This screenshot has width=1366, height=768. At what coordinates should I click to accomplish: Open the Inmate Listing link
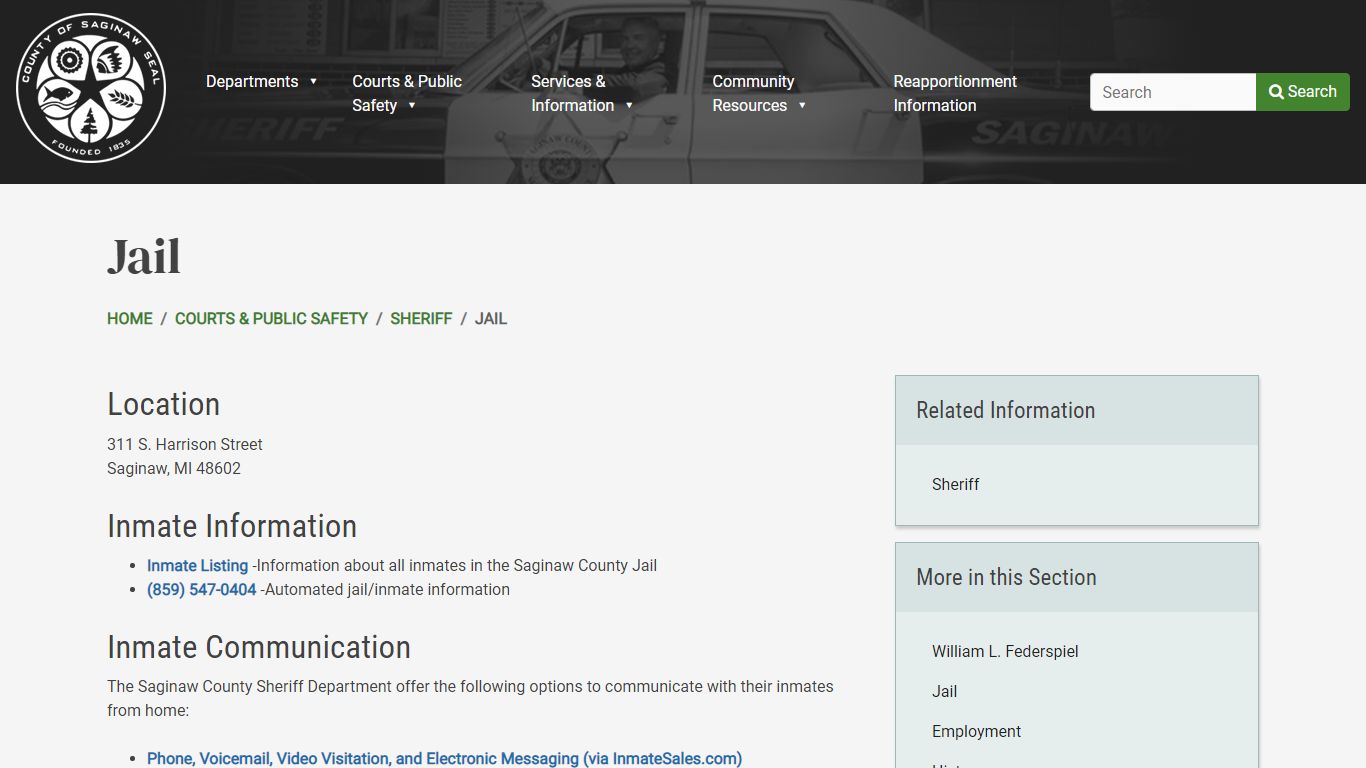197,565
